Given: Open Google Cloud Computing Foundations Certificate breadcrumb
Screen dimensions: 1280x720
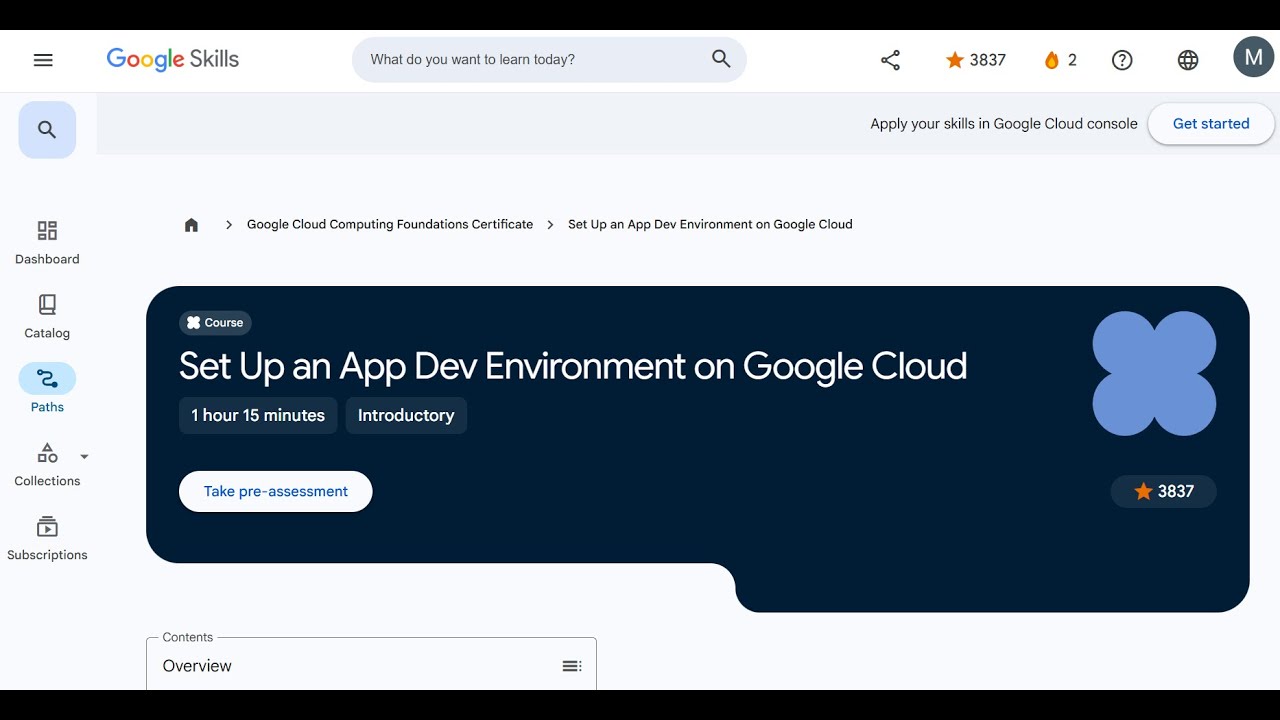Looking at the screenshot, I should (390, 225).
